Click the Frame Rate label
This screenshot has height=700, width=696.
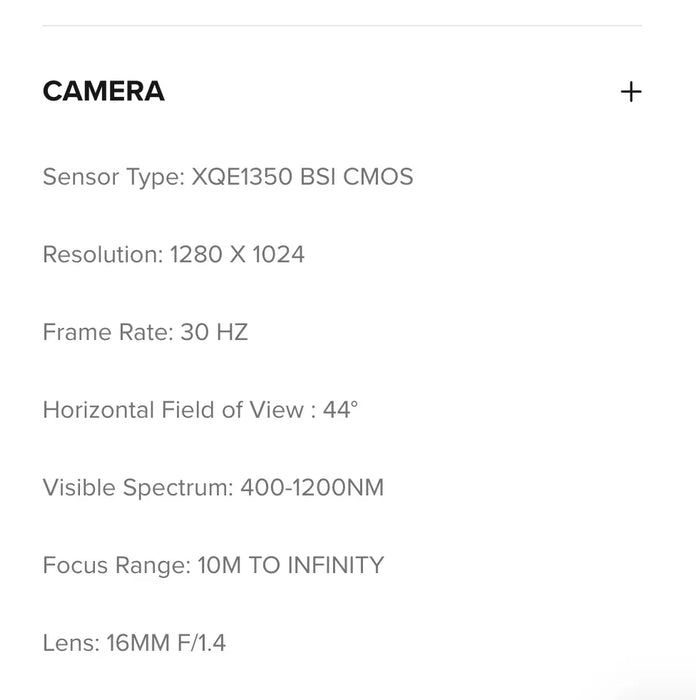pyautogui.click(x=108, y=333)
